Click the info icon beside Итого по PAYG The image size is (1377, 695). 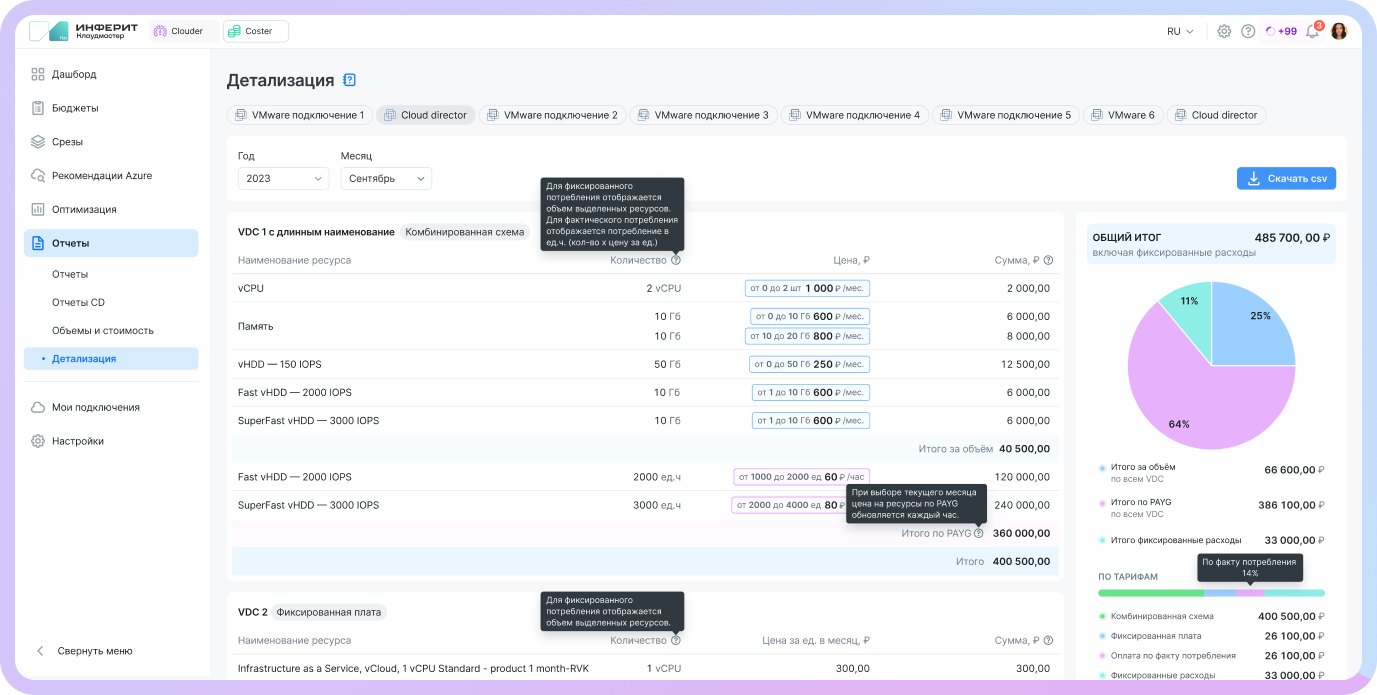coord(979,533)
